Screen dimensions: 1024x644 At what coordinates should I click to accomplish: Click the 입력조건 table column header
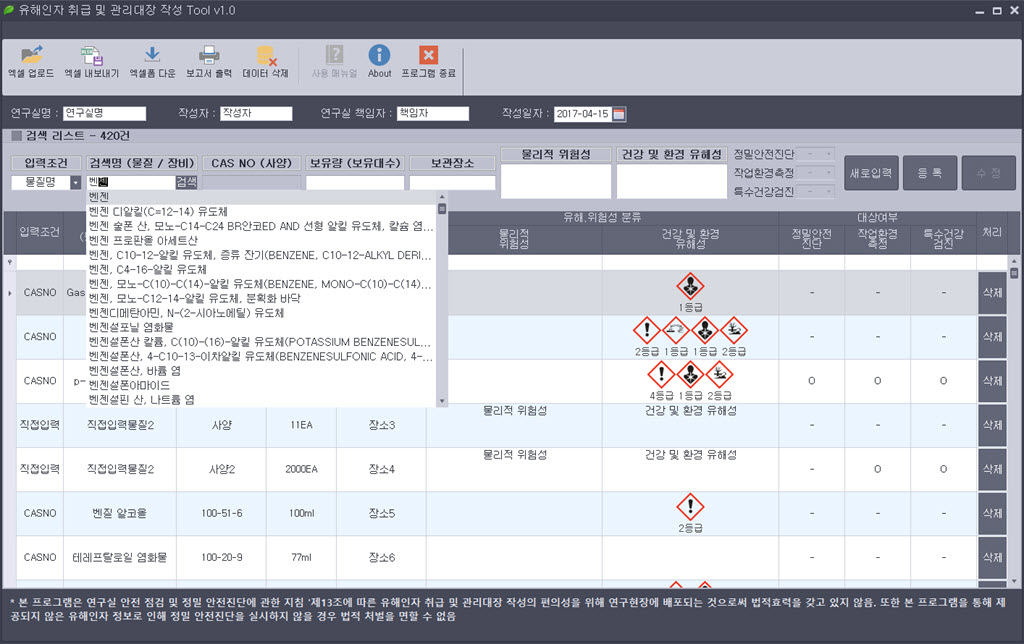click(39, 233)
